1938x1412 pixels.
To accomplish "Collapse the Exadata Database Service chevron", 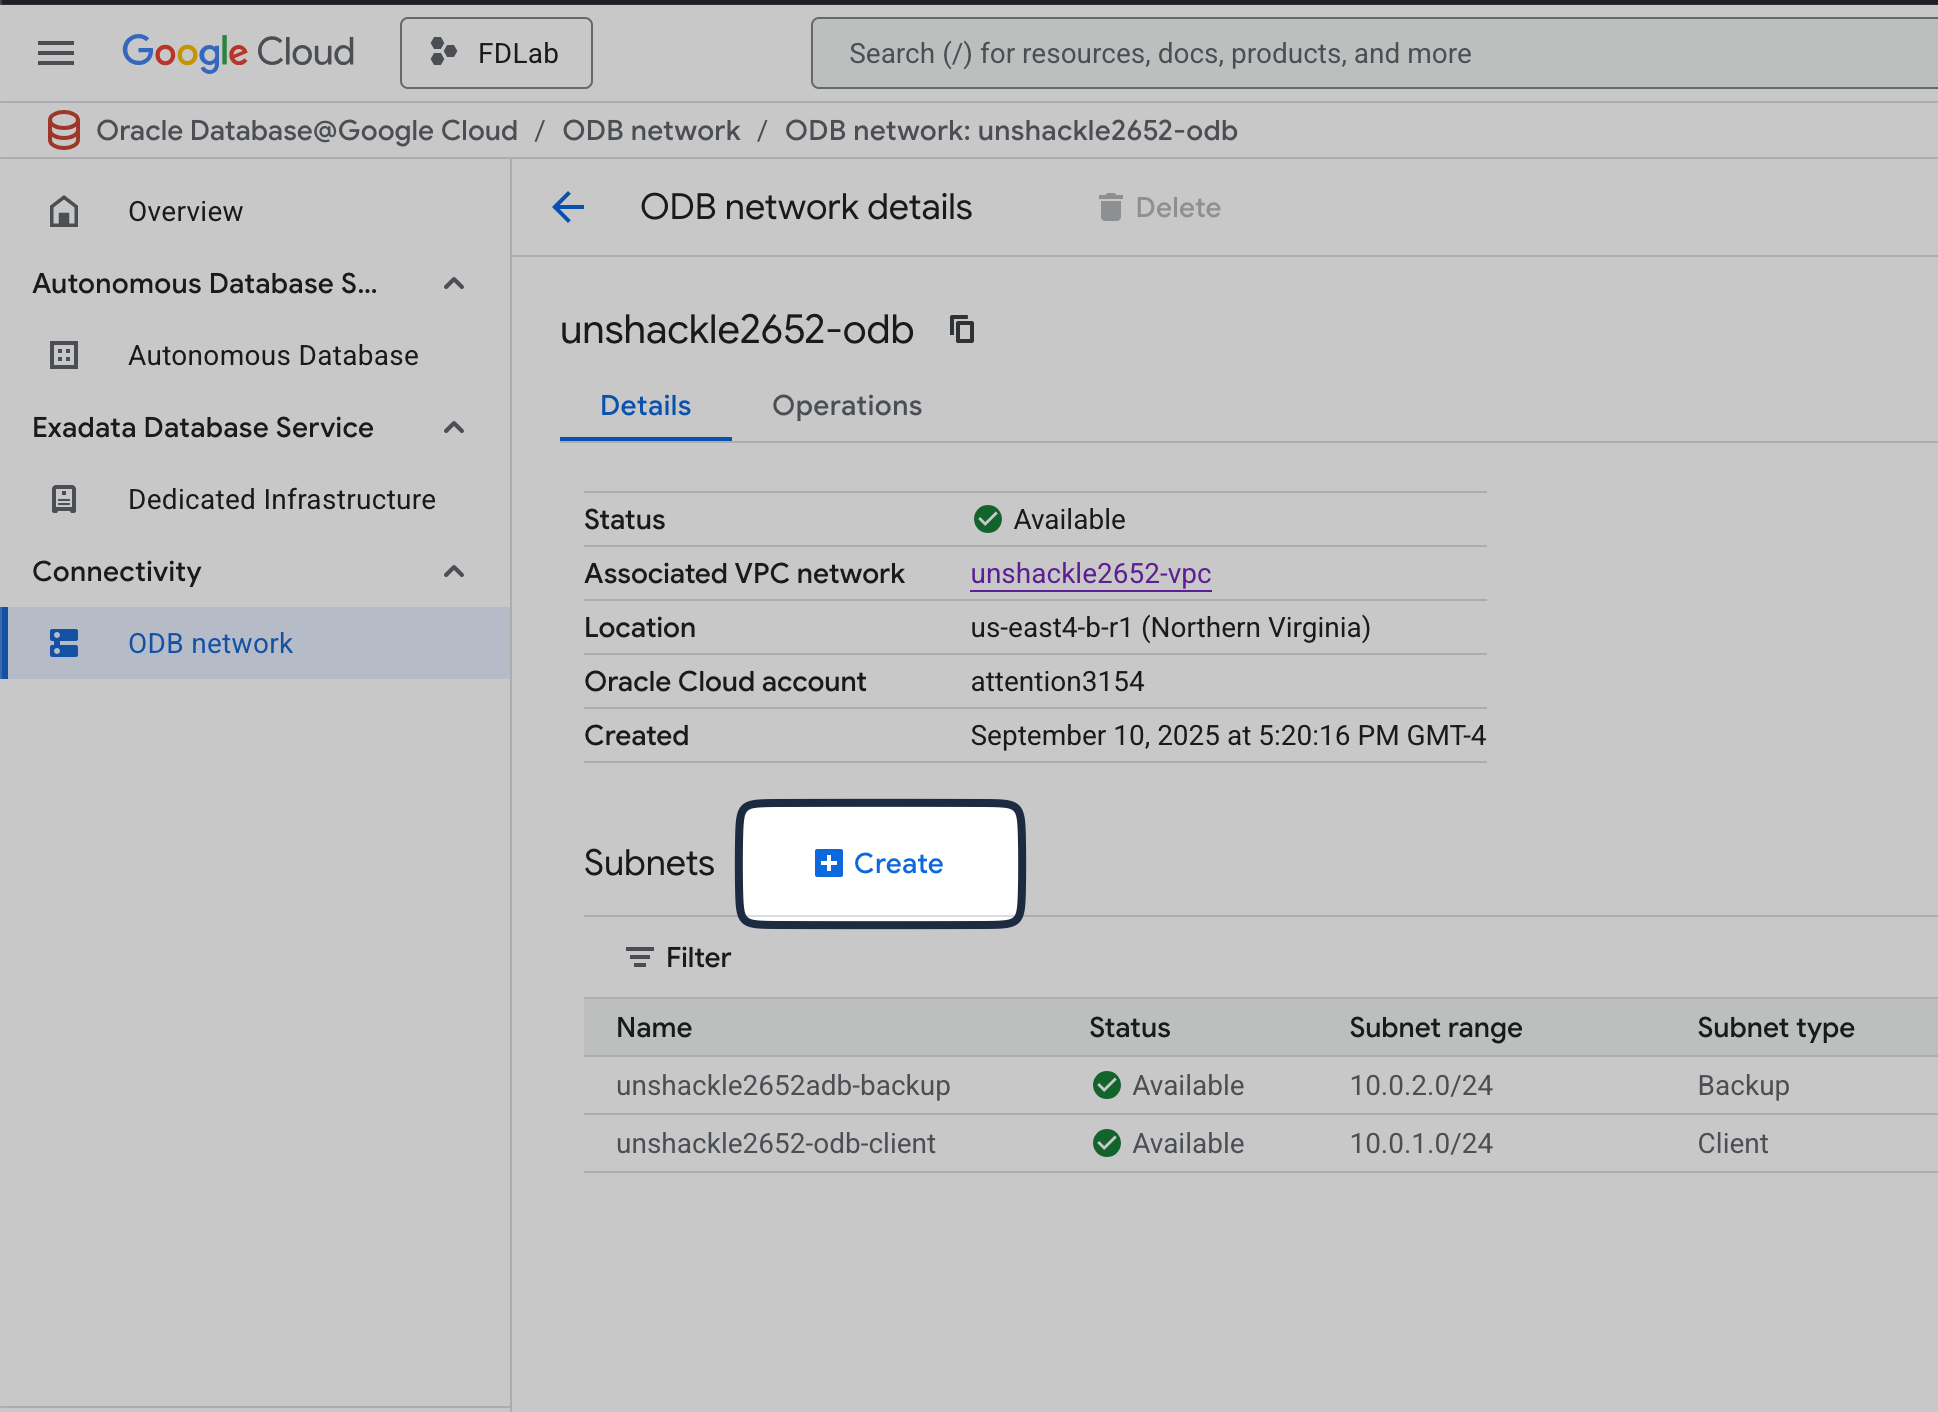I will pyautogui.click(x=454, y=427).
